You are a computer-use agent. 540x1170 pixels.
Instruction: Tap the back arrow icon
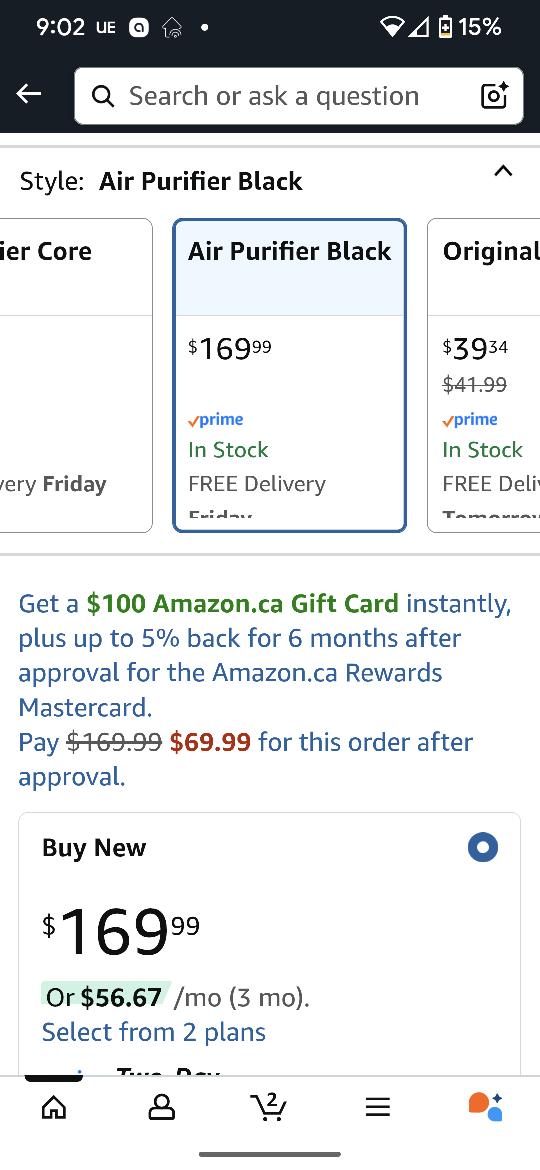29,94
